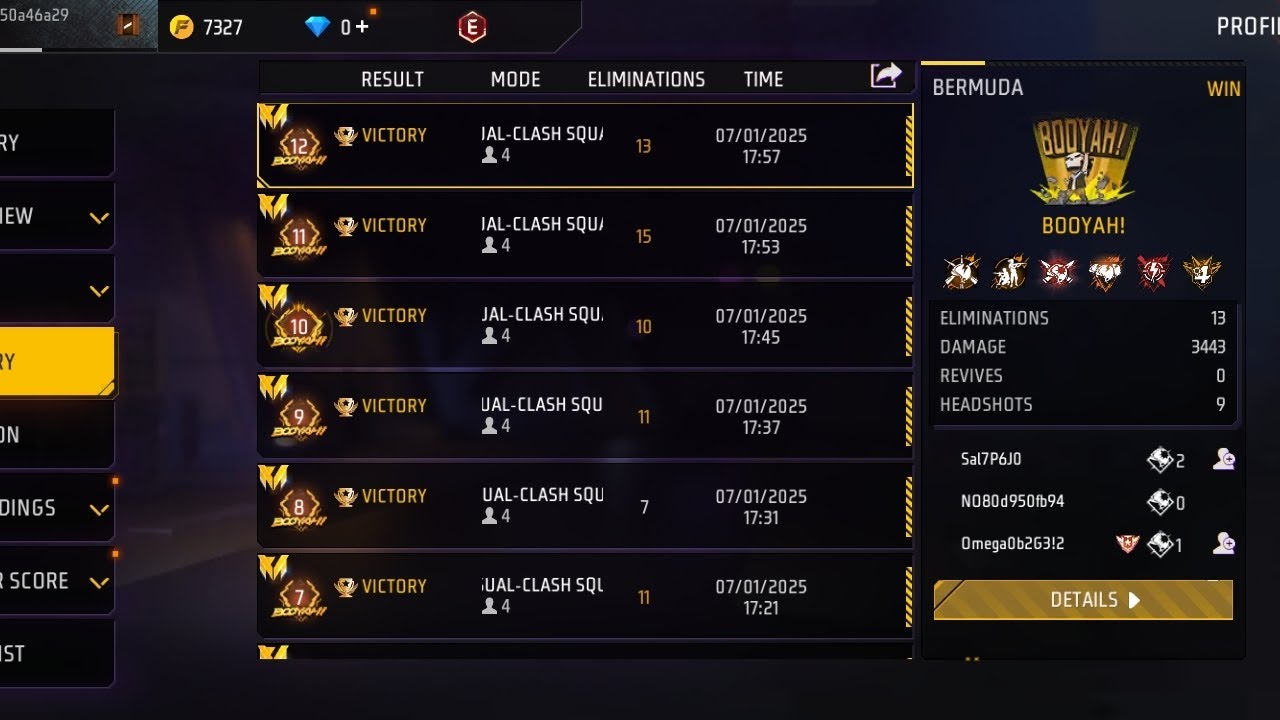Image resolution: width=1280 pixels, height=720 pixels.
Task: Expand the sidebar item ending in "DINGS"
Action: click(99, 509)
